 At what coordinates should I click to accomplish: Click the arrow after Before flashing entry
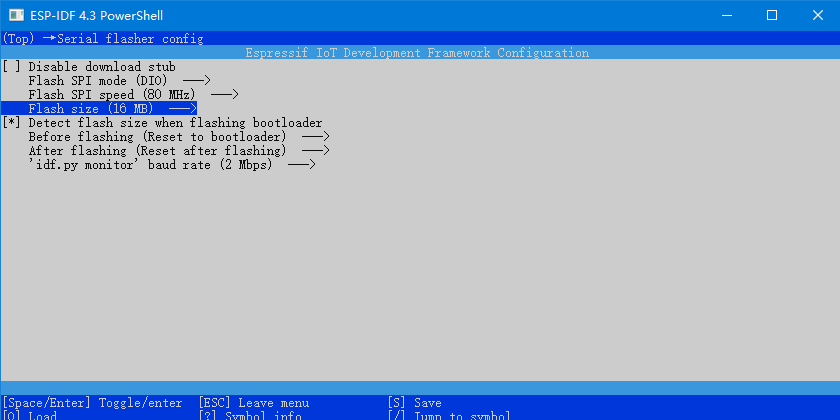pyautogui.click(x=315, y=137)
